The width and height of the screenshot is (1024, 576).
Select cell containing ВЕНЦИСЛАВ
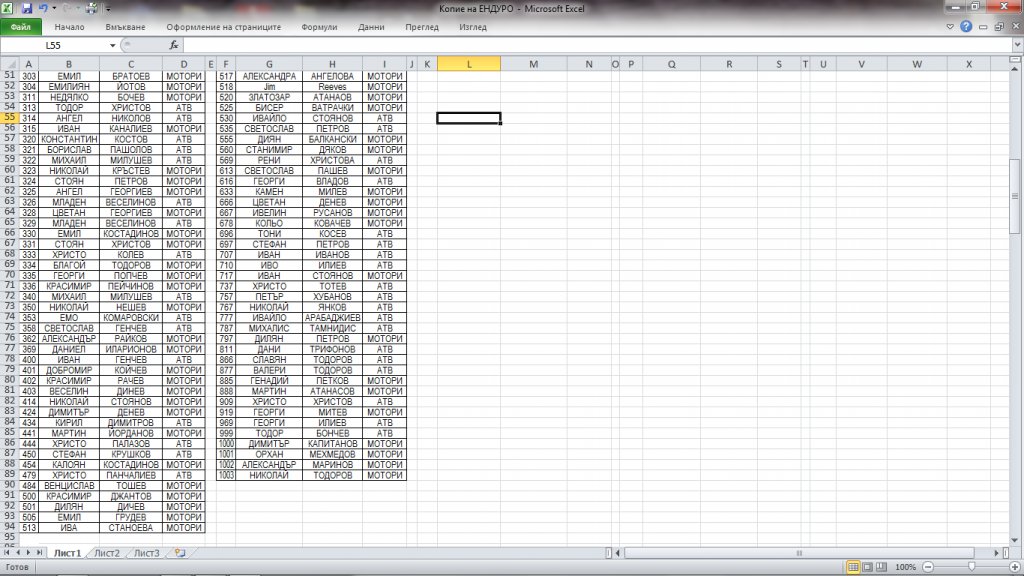69,485
